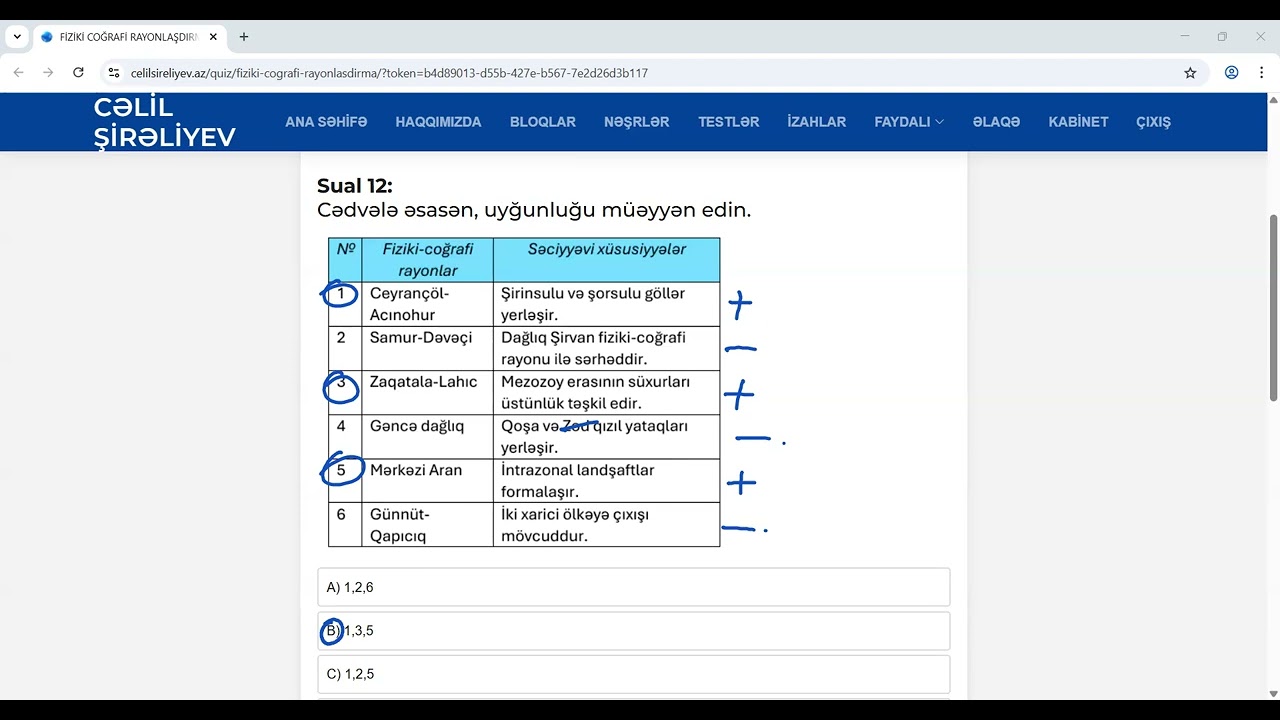The width and height of the screenshot is (1280, 720).
Task: Click 'Zaqatala-Lahıc' table cell
Action: tap(427, 392)
